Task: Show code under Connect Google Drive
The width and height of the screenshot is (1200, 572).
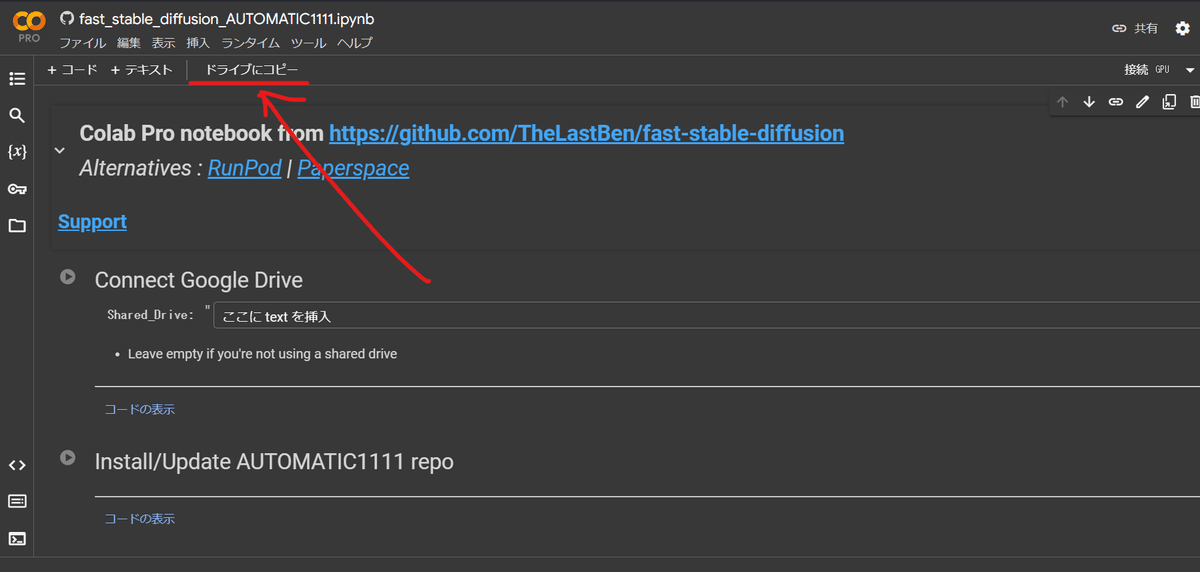Action: (139, 409)
